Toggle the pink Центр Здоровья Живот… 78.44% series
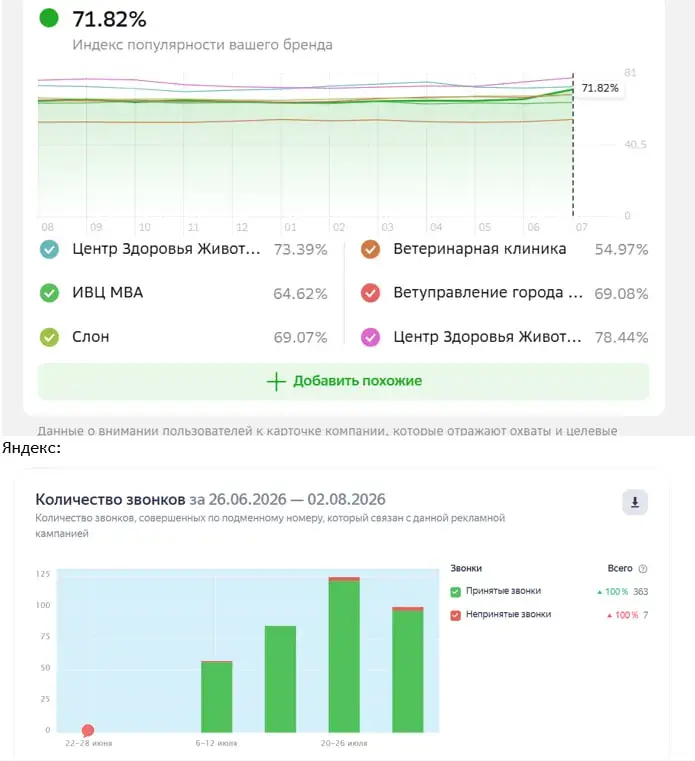 point(370,337)
